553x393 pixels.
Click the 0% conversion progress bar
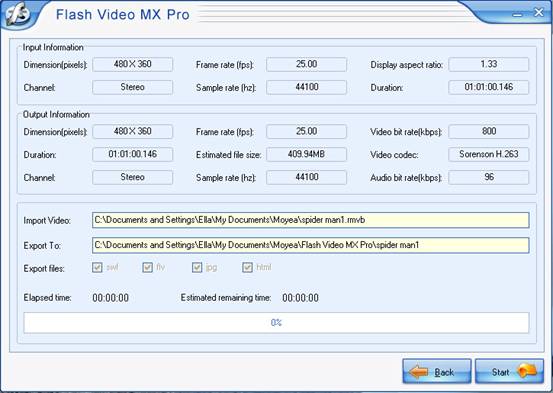pos(276,322)
